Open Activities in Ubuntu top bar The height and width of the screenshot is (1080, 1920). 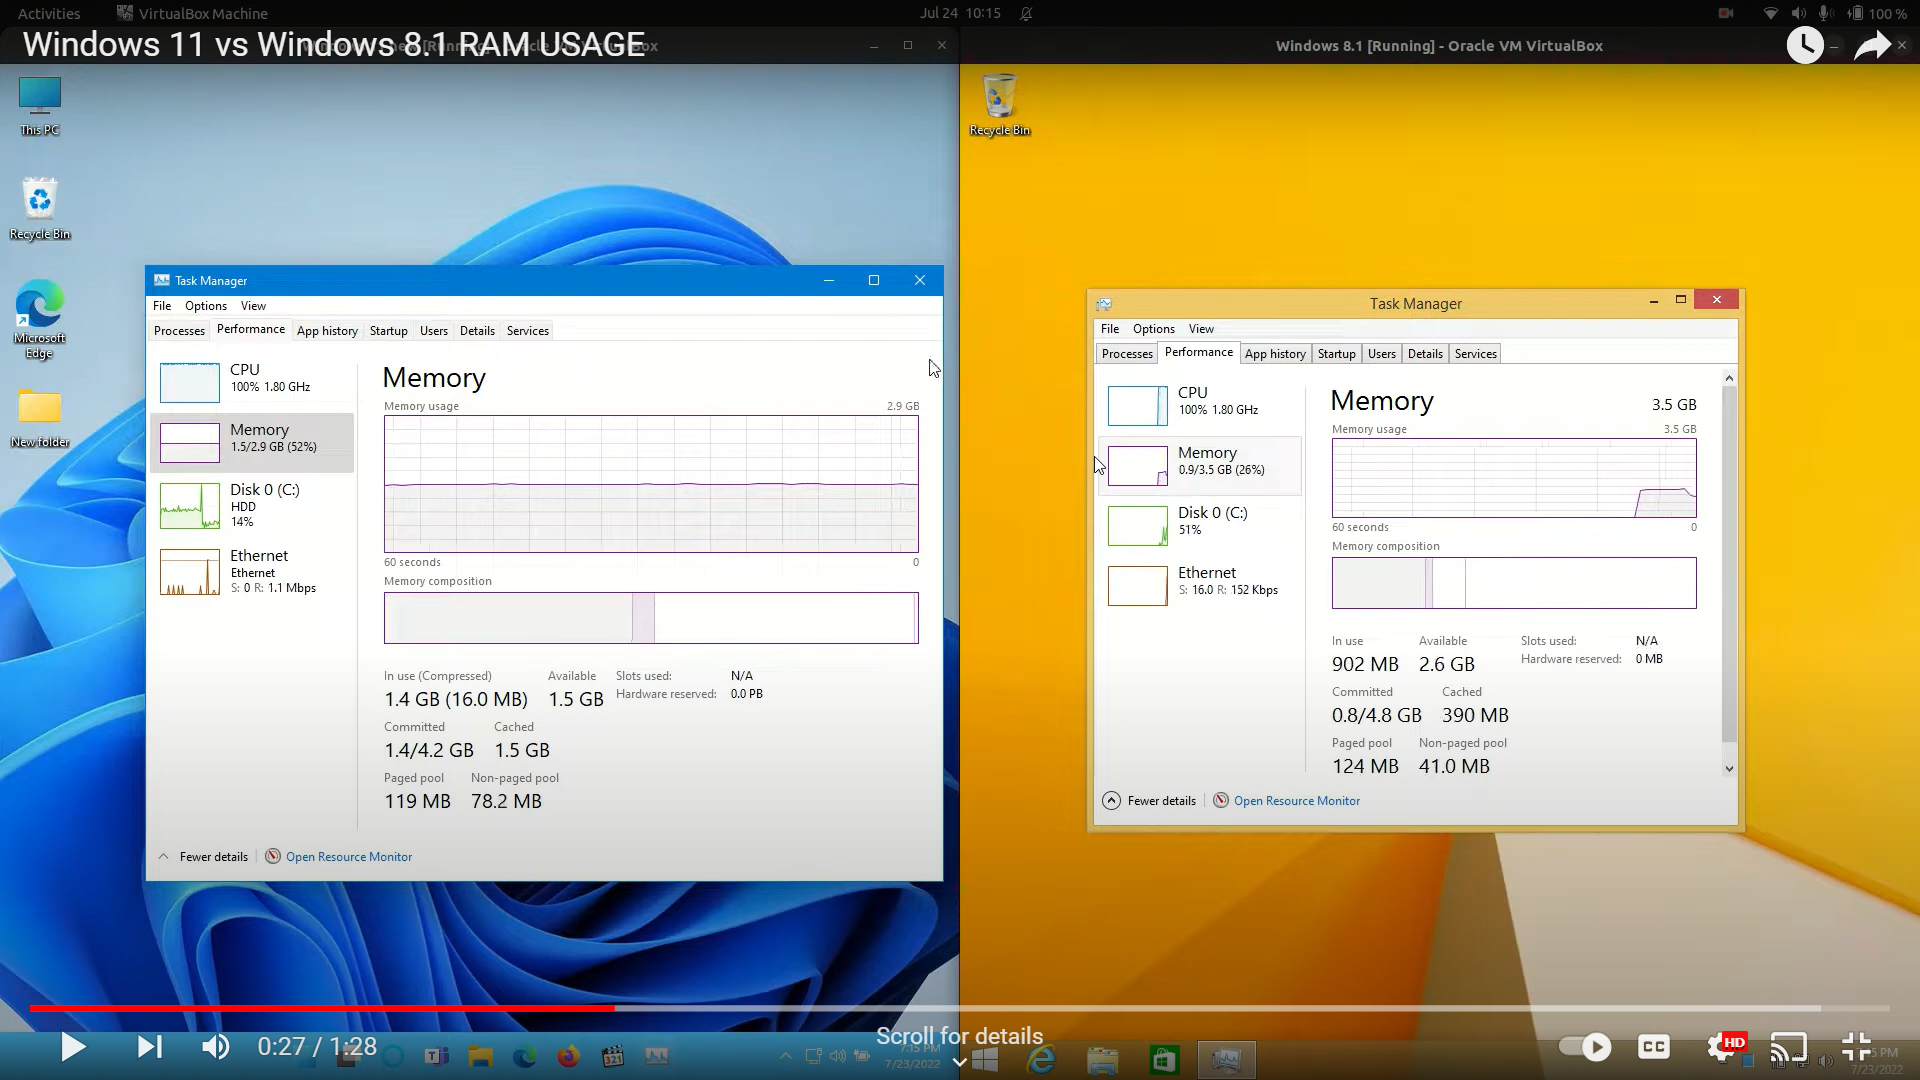coord(49,13)
